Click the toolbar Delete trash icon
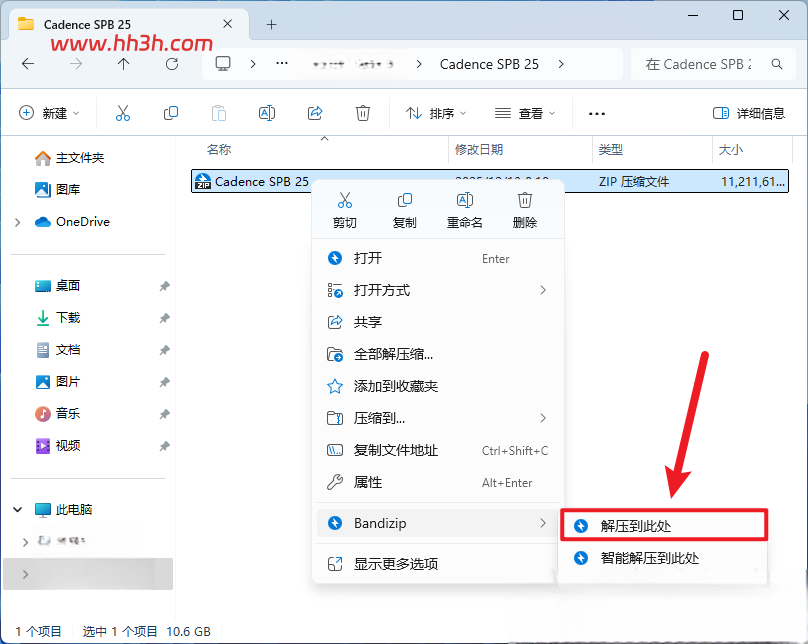 363,113
